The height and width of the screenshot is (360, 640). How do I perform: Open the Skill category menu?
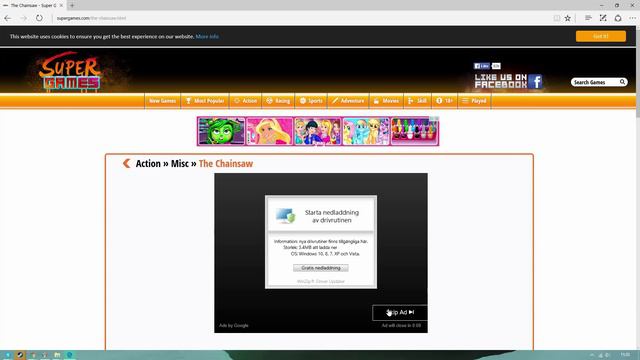[417, 101]
